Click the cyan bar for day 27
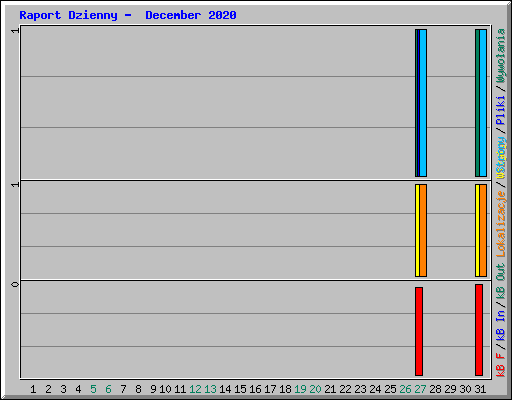 click(x=423, y=103)
